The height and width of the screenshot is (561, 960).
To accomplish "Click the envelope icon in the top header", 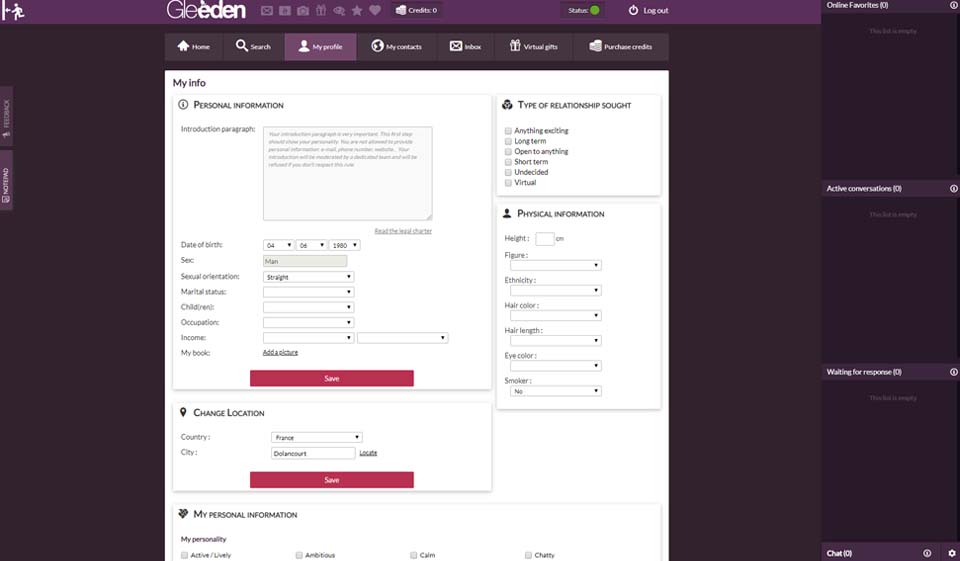I will [267, 11].
